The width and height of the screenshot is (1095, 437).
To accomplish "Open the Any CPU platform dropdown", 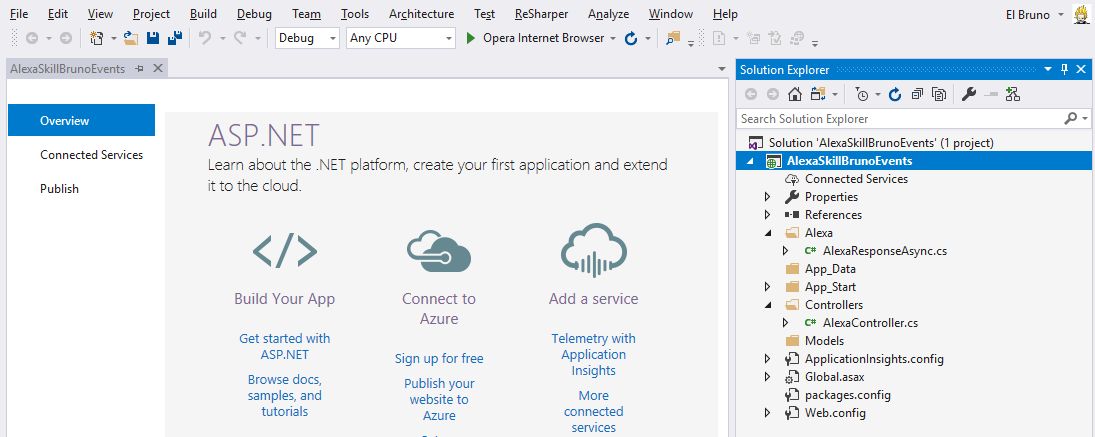I will (x=400, y=38).
